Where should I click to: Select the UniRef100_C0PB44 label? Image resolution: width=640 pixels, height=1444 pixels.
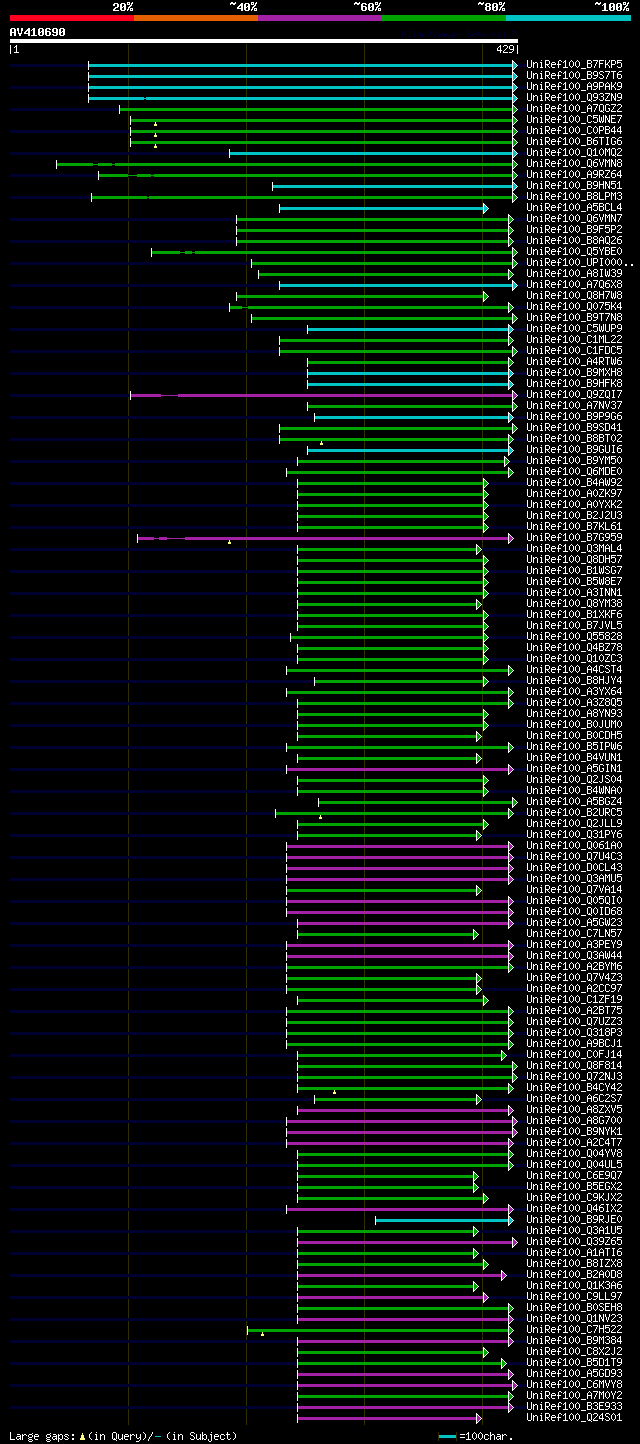574,131
